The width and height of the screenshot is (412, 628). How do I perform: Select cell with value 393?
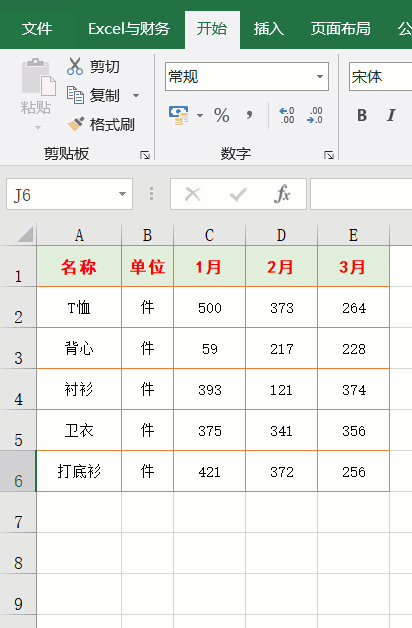(x=209, y=389)
